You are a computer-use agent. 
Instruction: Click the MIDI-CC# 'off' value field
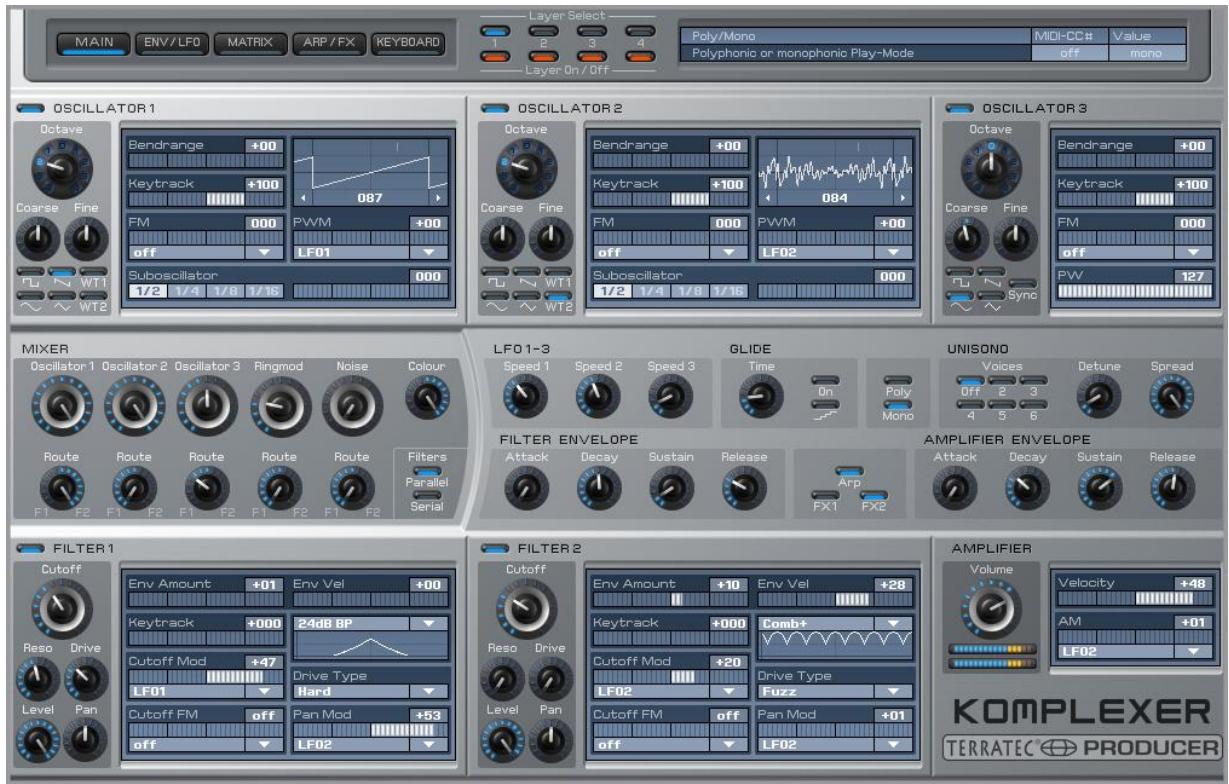click(x=1071, y=53)
